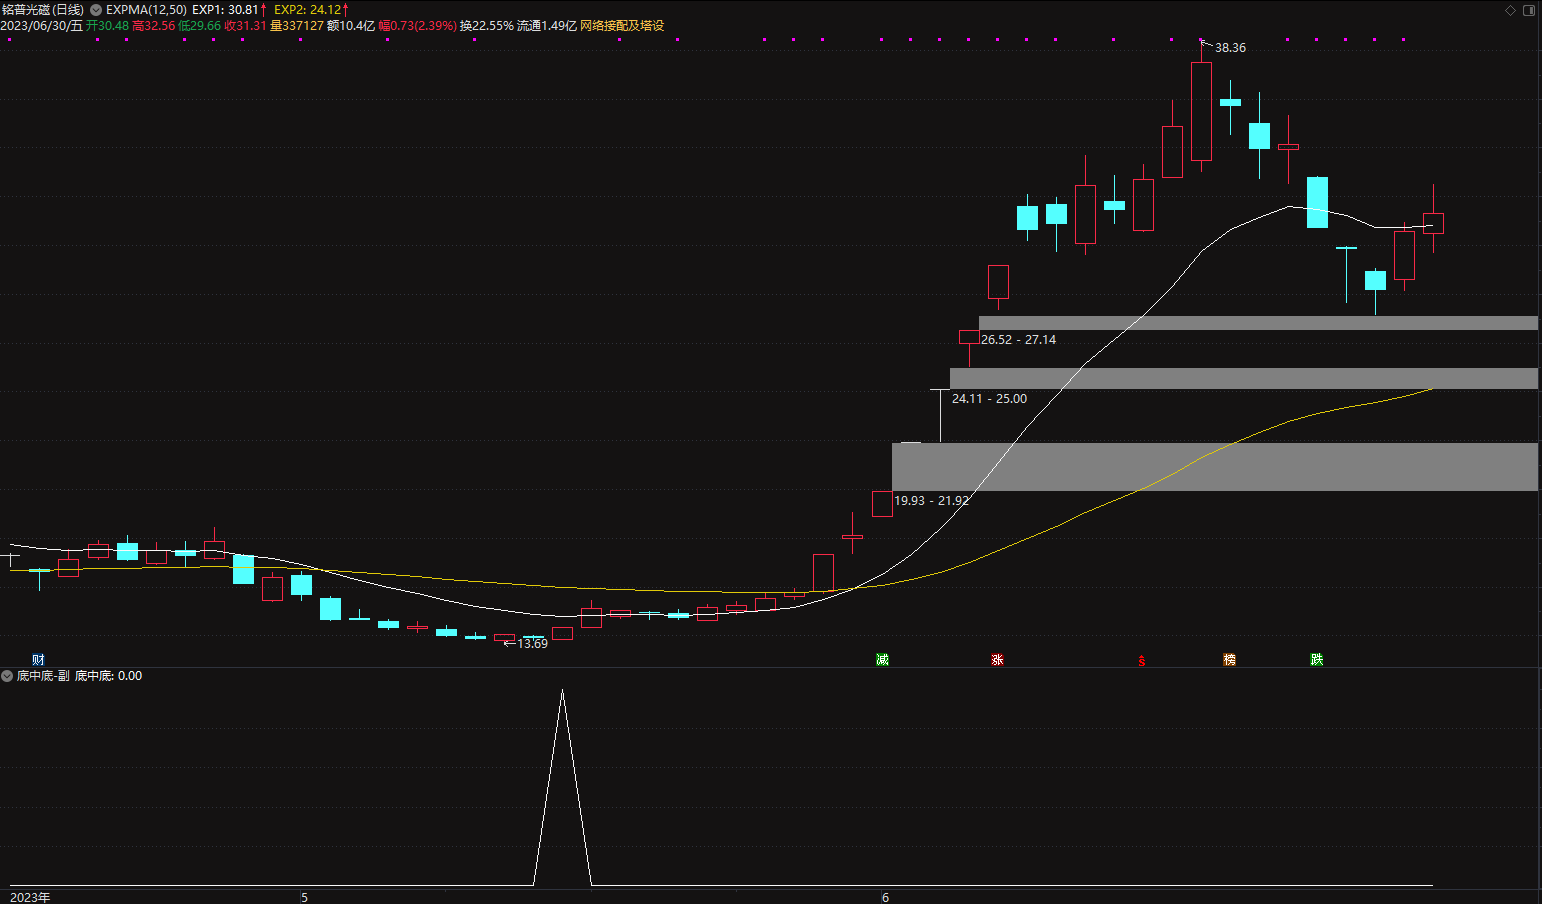
Task: Expand the 底中底-副 sub-indicator dropdown
Action: [x=7, y=676]
